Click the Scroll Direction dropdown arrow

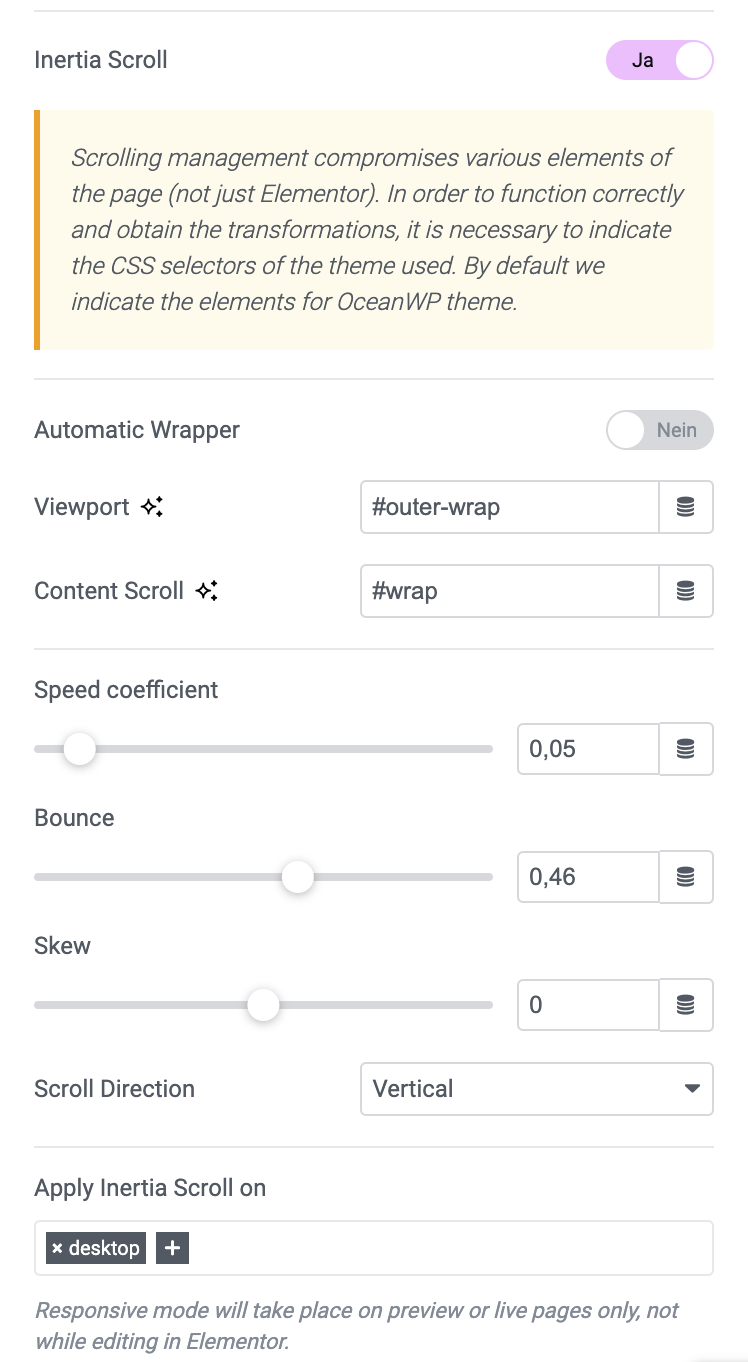[692, 1089]
